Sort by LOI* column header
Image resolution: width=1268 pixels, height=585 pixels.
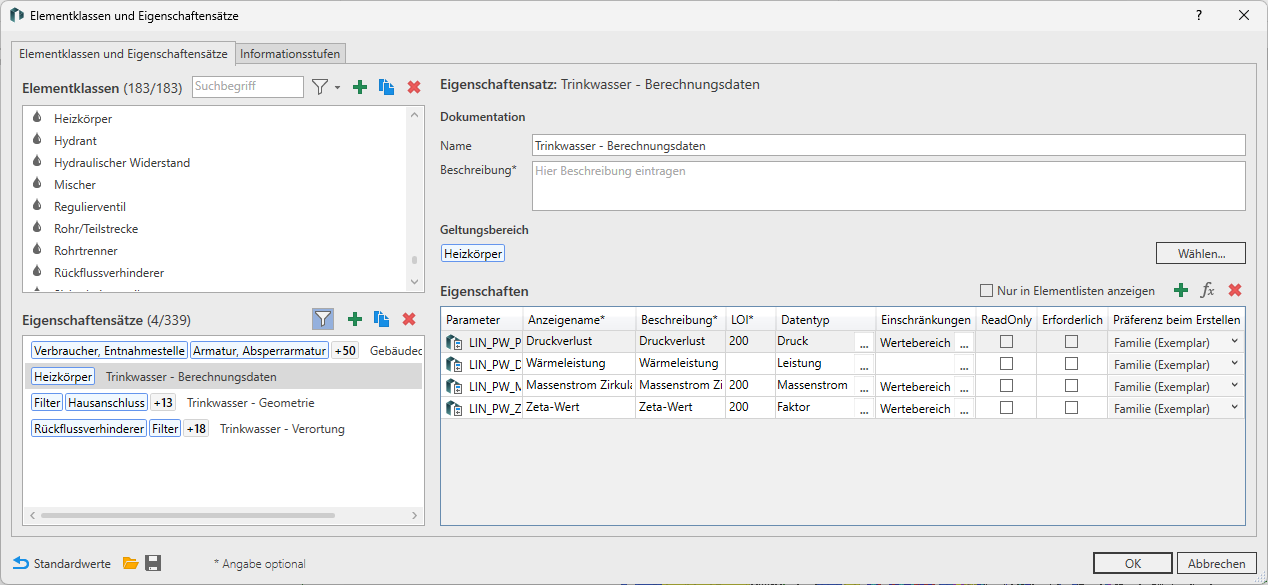tap(750, 320)
